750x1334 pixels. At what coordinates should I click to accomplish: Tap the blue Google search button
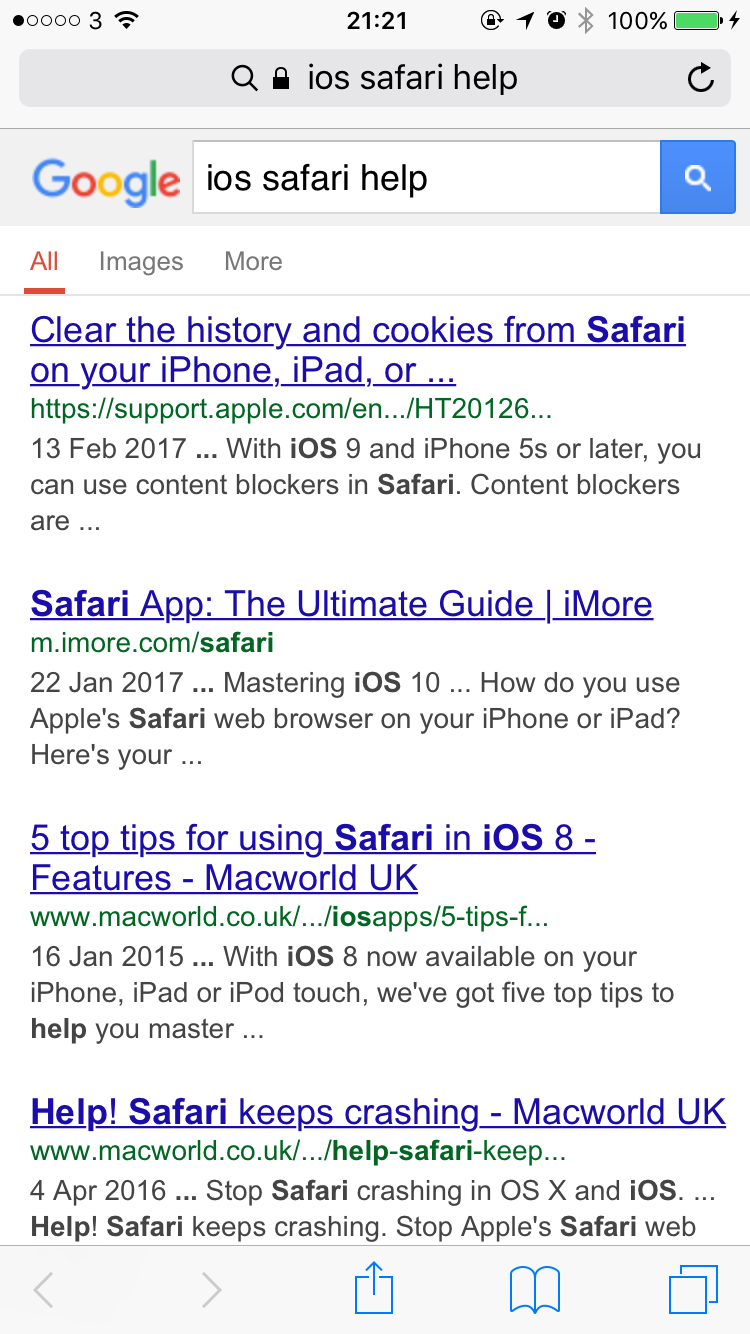click(698, 178)
